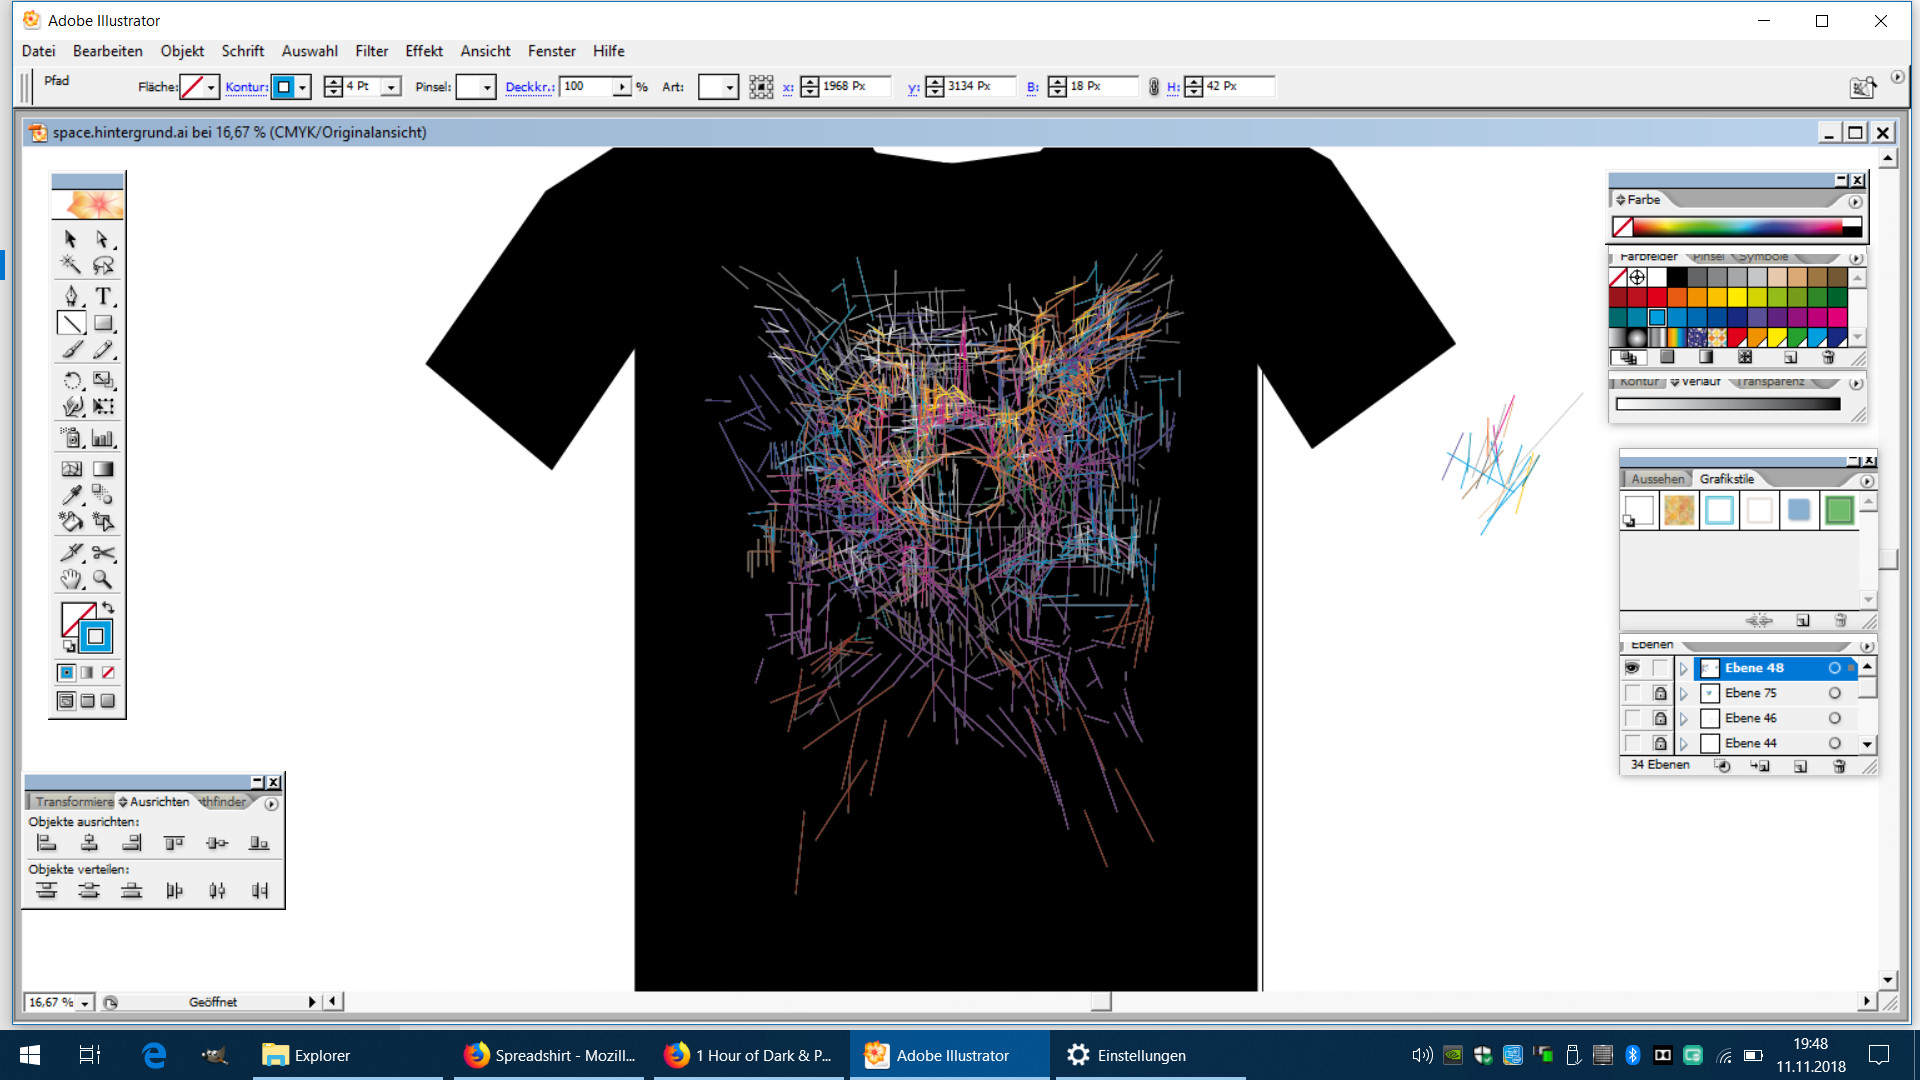The height and width of the screenshot is (1080, 1920).
Task: Select the Zoom magnifier tool
Action: click(103, 579)
